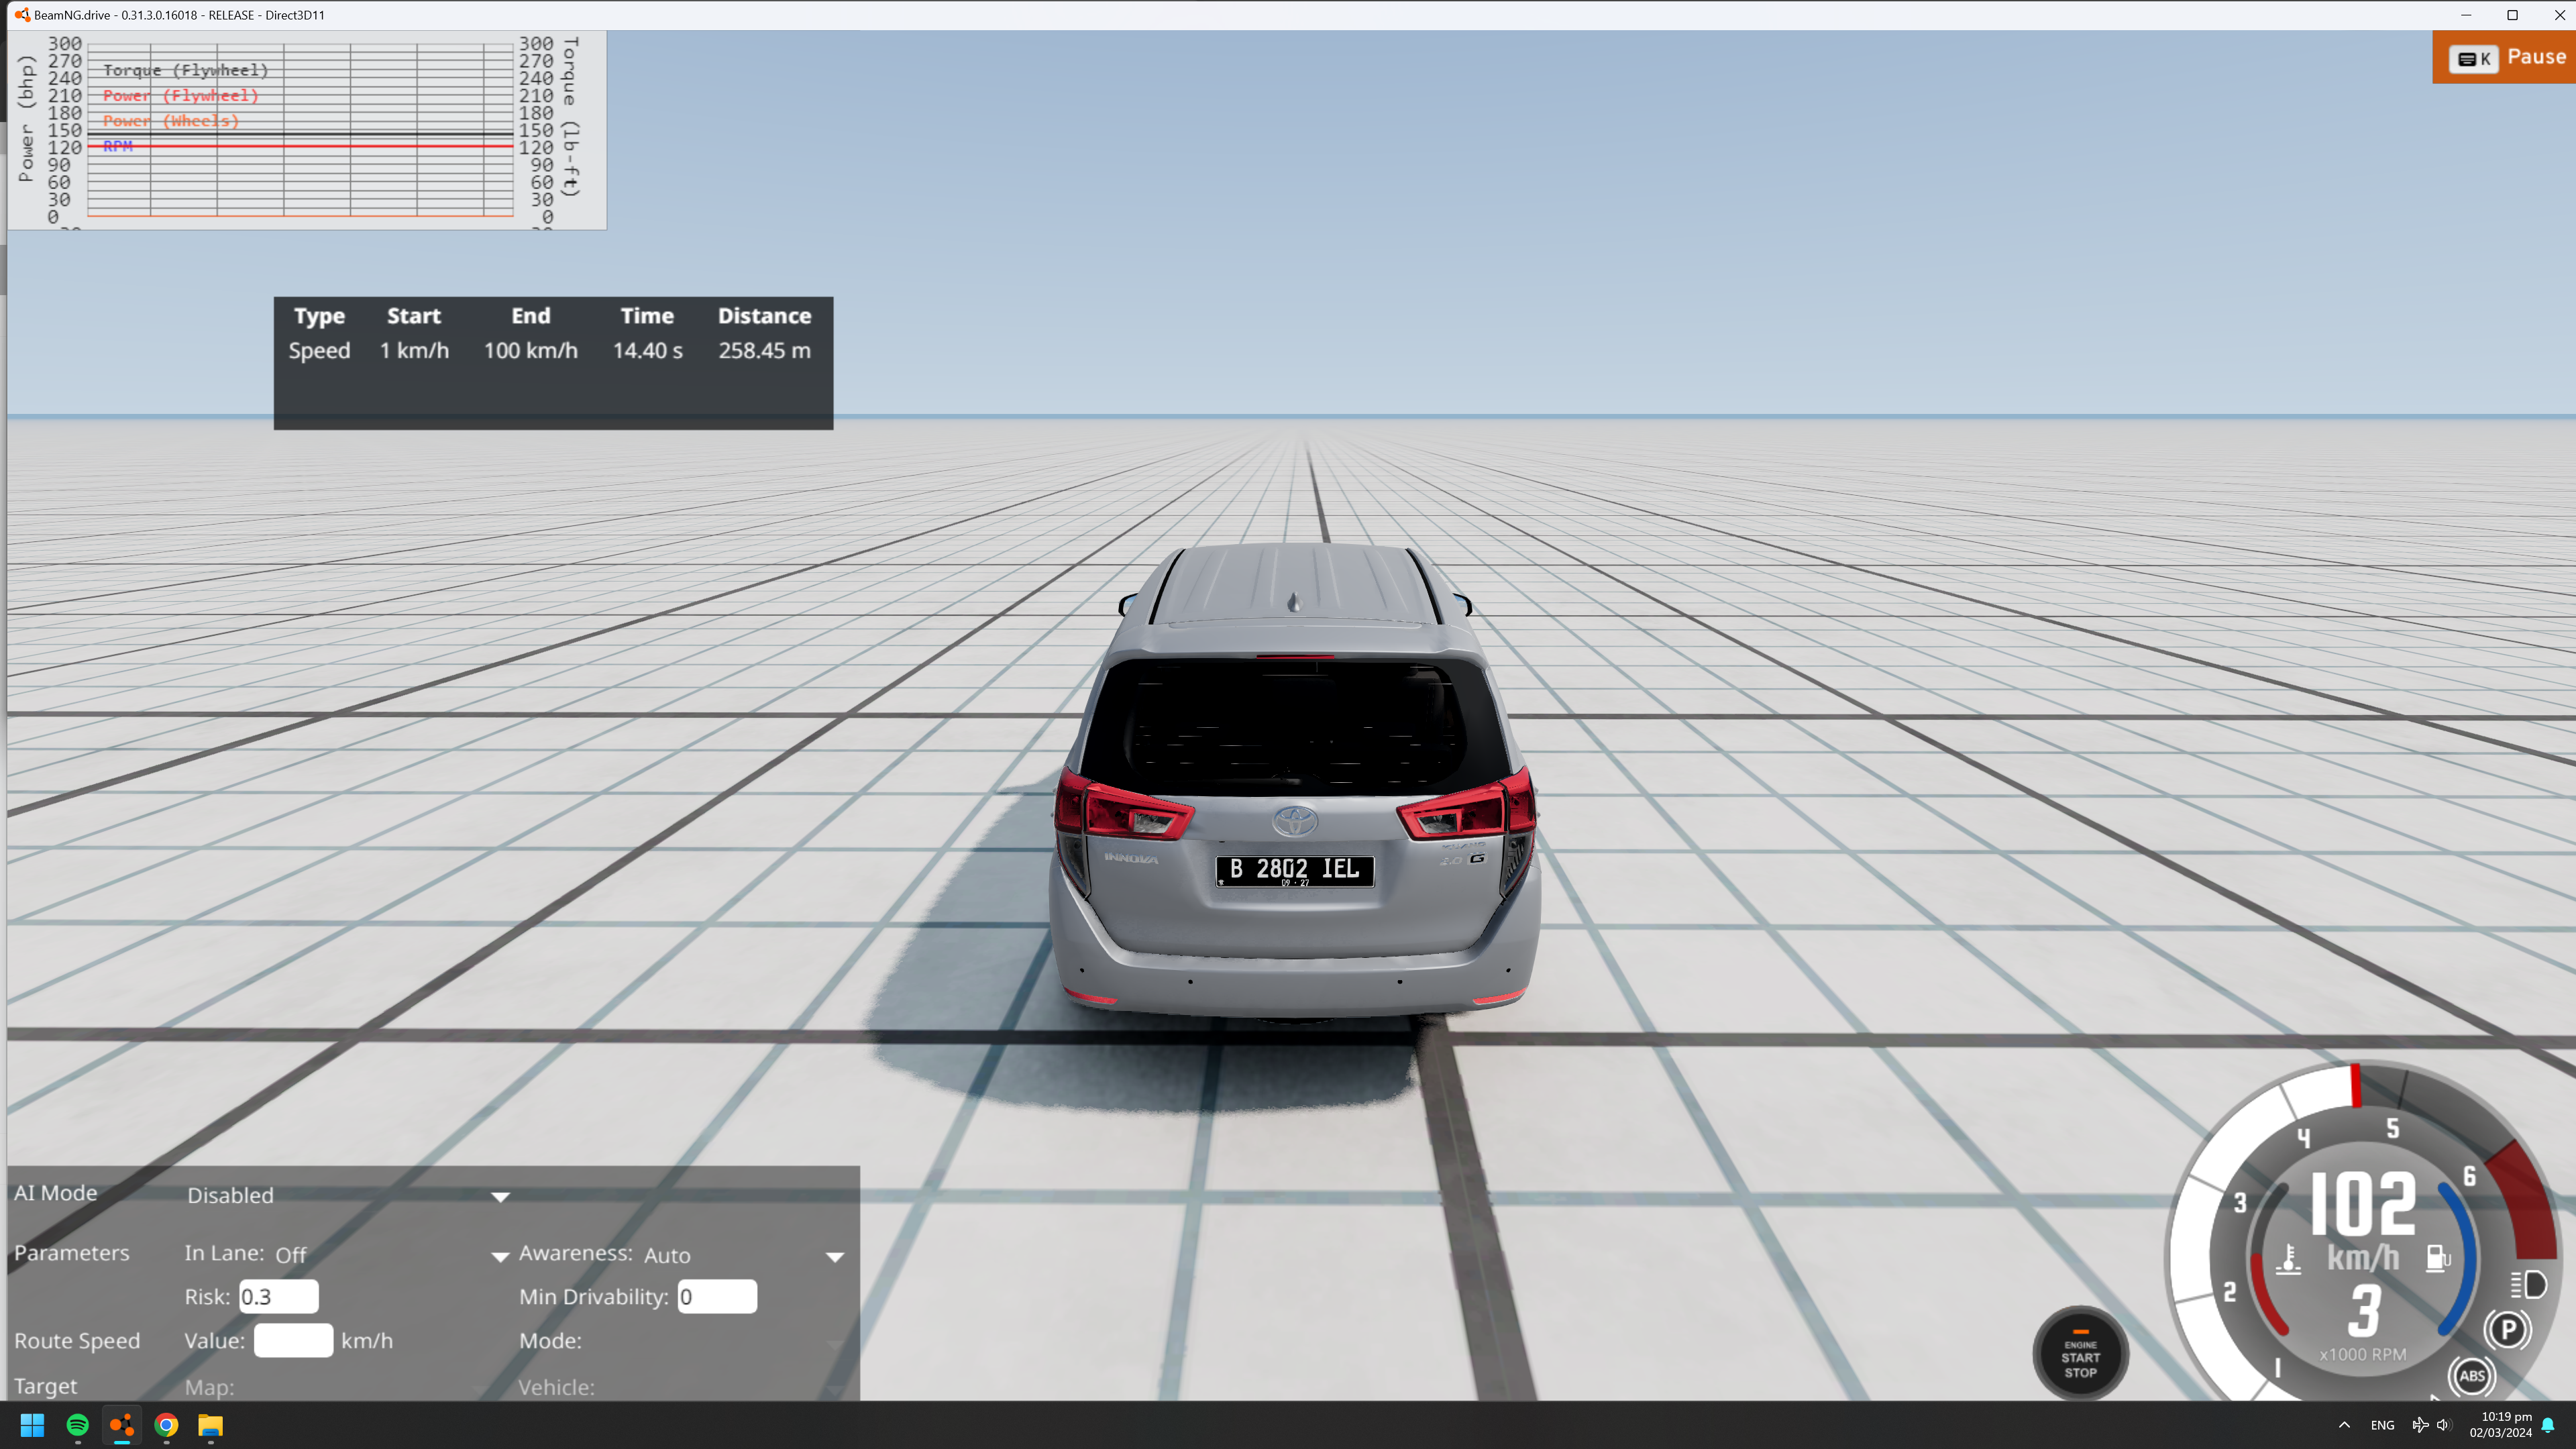
Task: Click the Risk input field
Action: click(279, 1297)
